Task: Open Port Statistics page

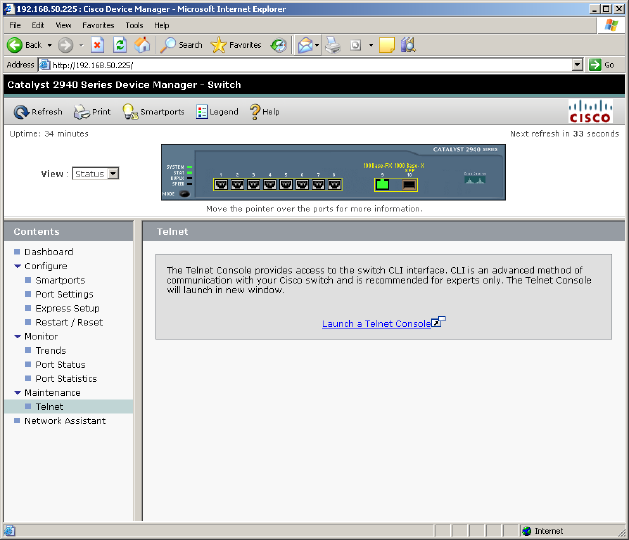Action: pos(66,379)
